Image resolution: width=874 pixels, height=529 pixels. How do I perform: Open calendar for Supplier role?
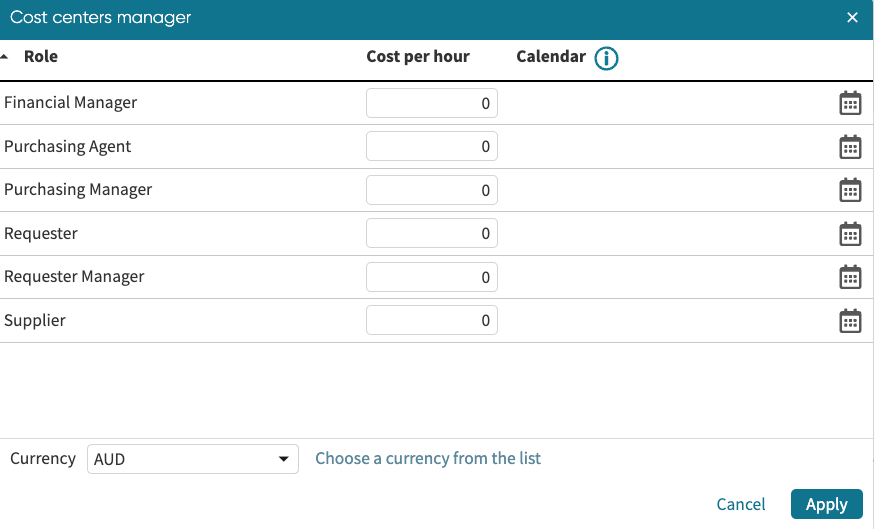coord(850,321)
